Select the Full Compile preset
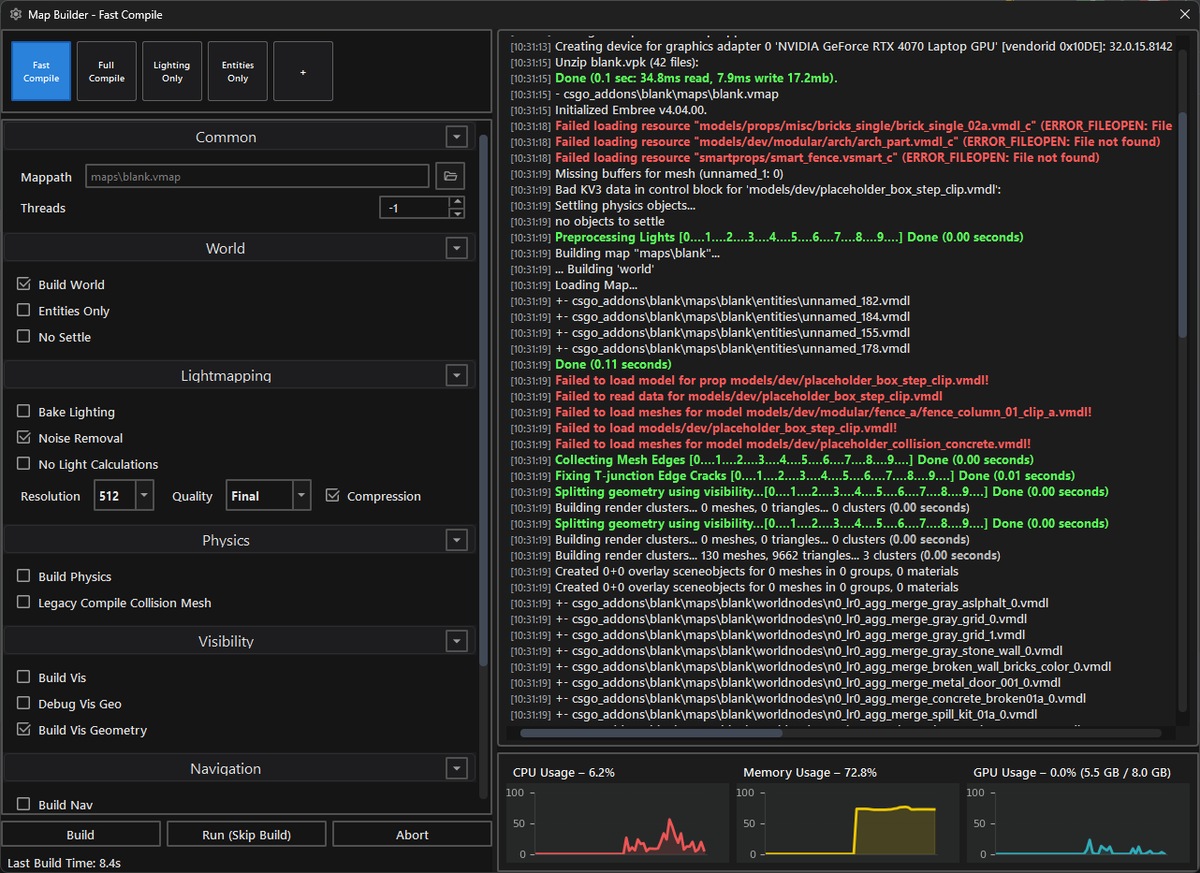 [107, 71]
